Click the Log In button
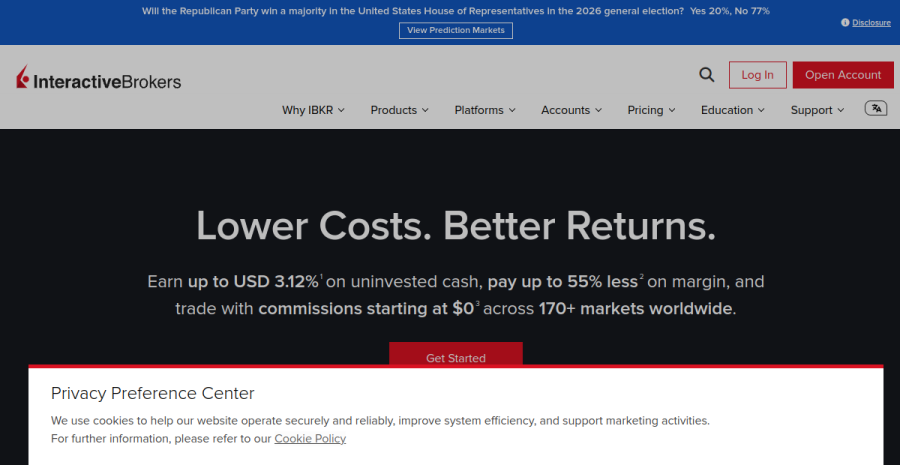 (x=758, y=75)
